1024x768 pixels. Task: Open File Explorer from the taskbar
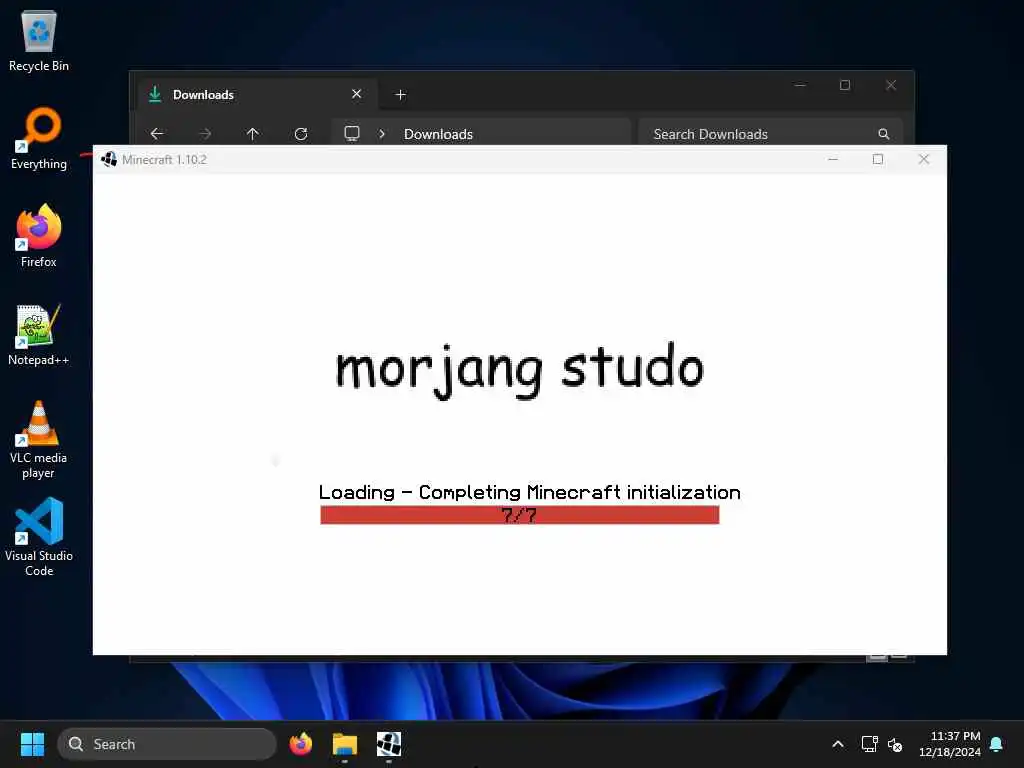coord(345,744)
